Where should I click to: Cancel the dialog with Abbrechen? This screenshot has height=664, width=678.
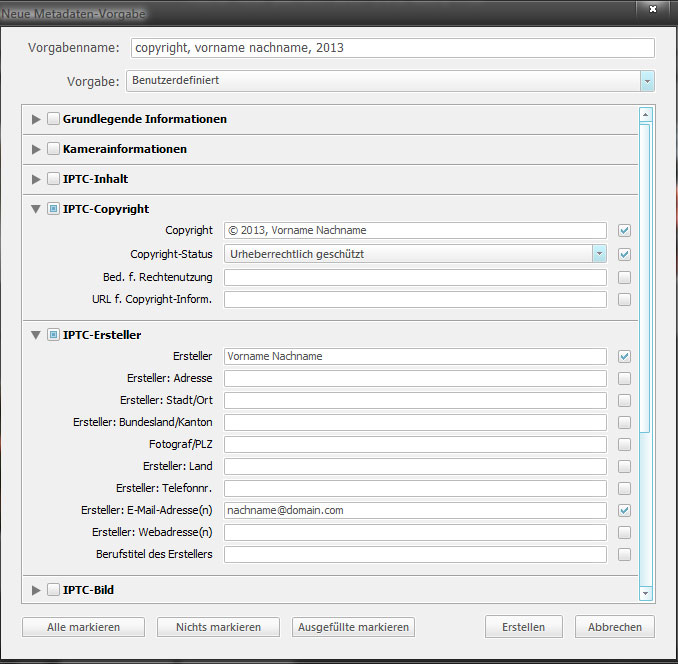coord(615,627)
